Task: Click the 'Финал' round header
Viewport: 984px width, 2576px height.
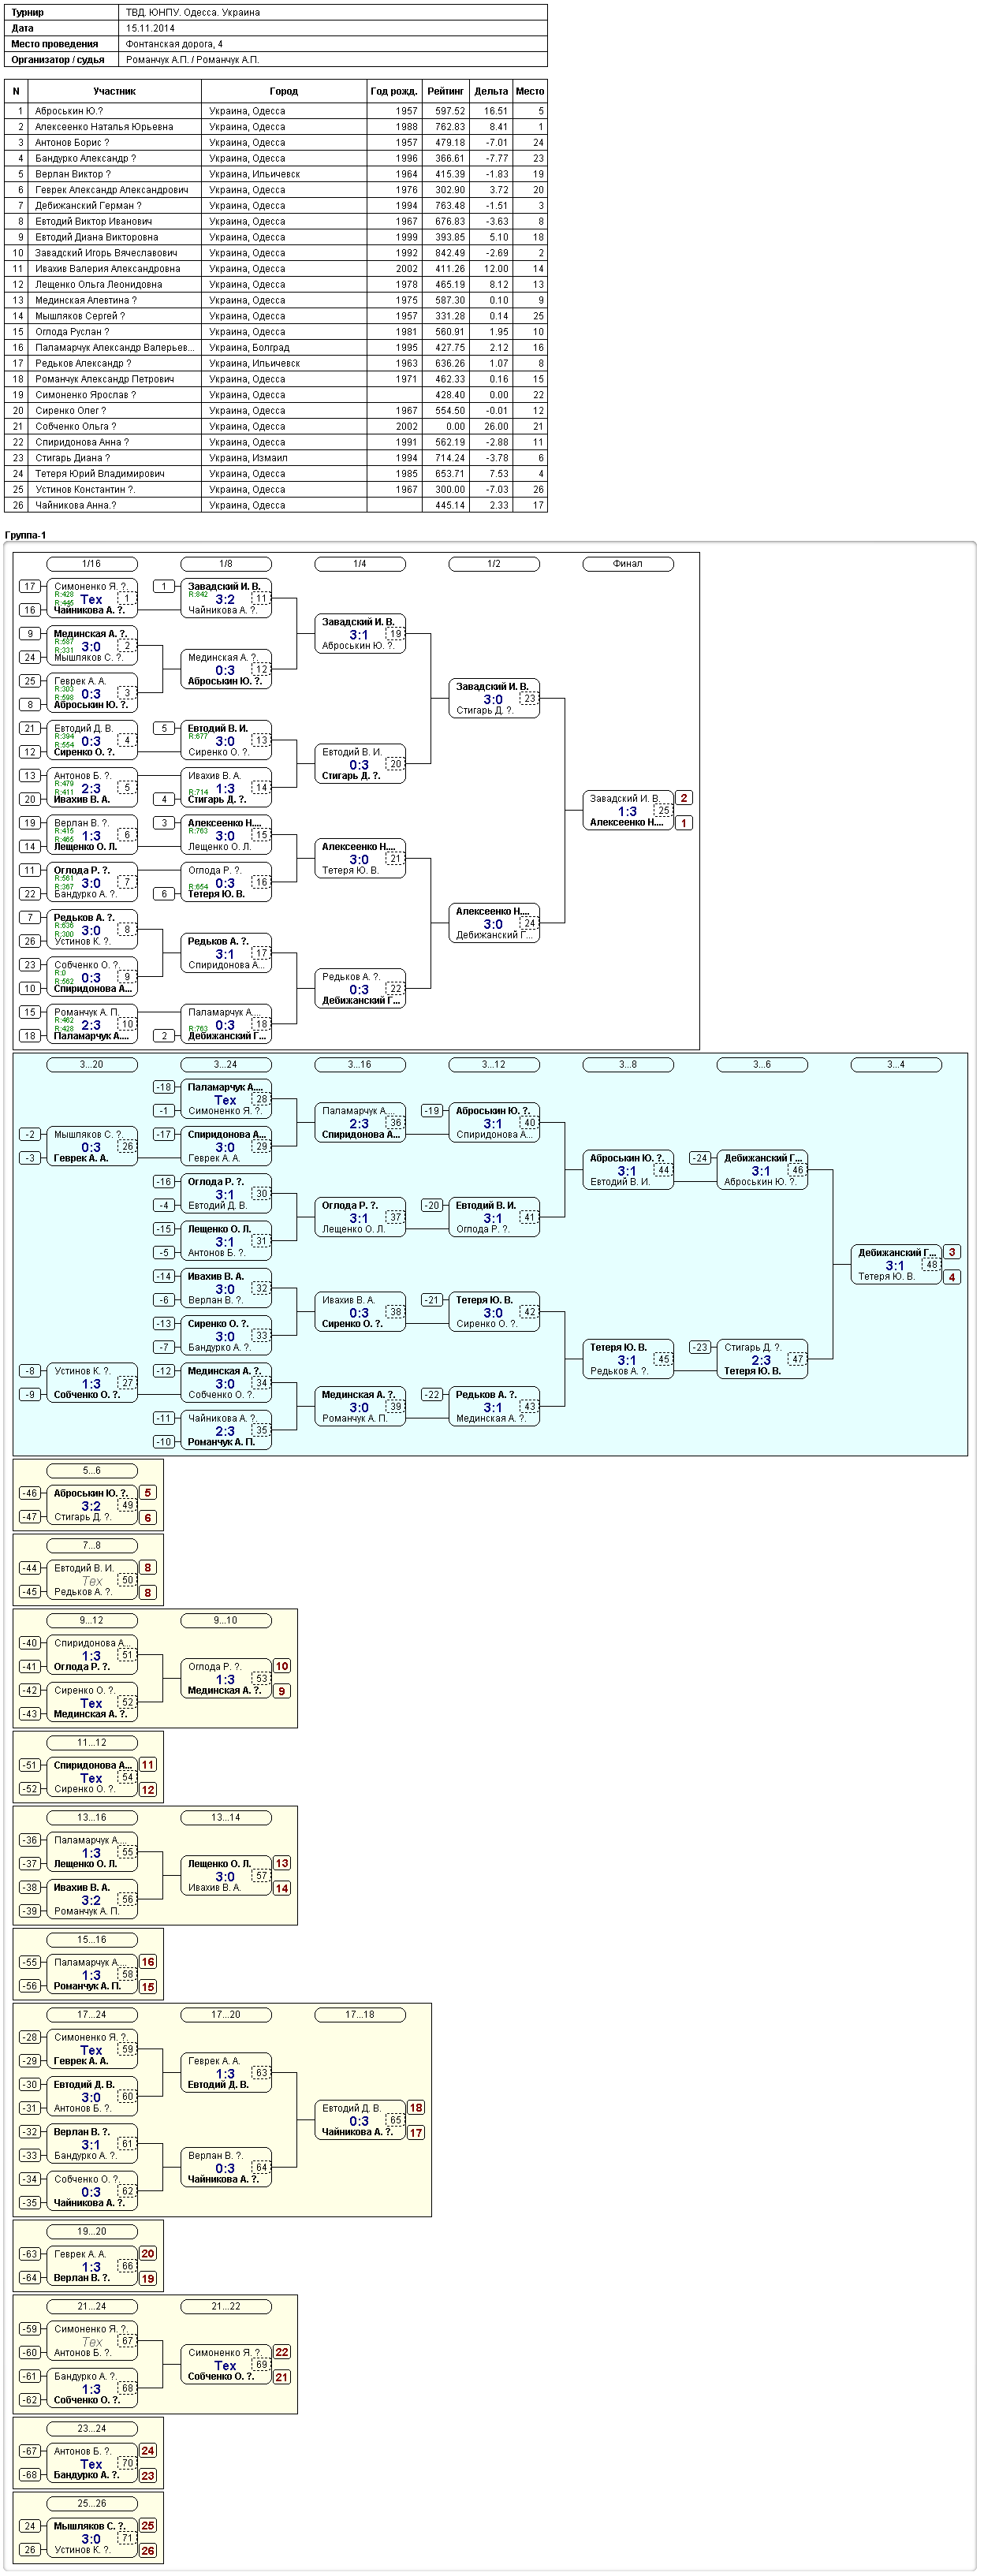Action: point(628,564)
